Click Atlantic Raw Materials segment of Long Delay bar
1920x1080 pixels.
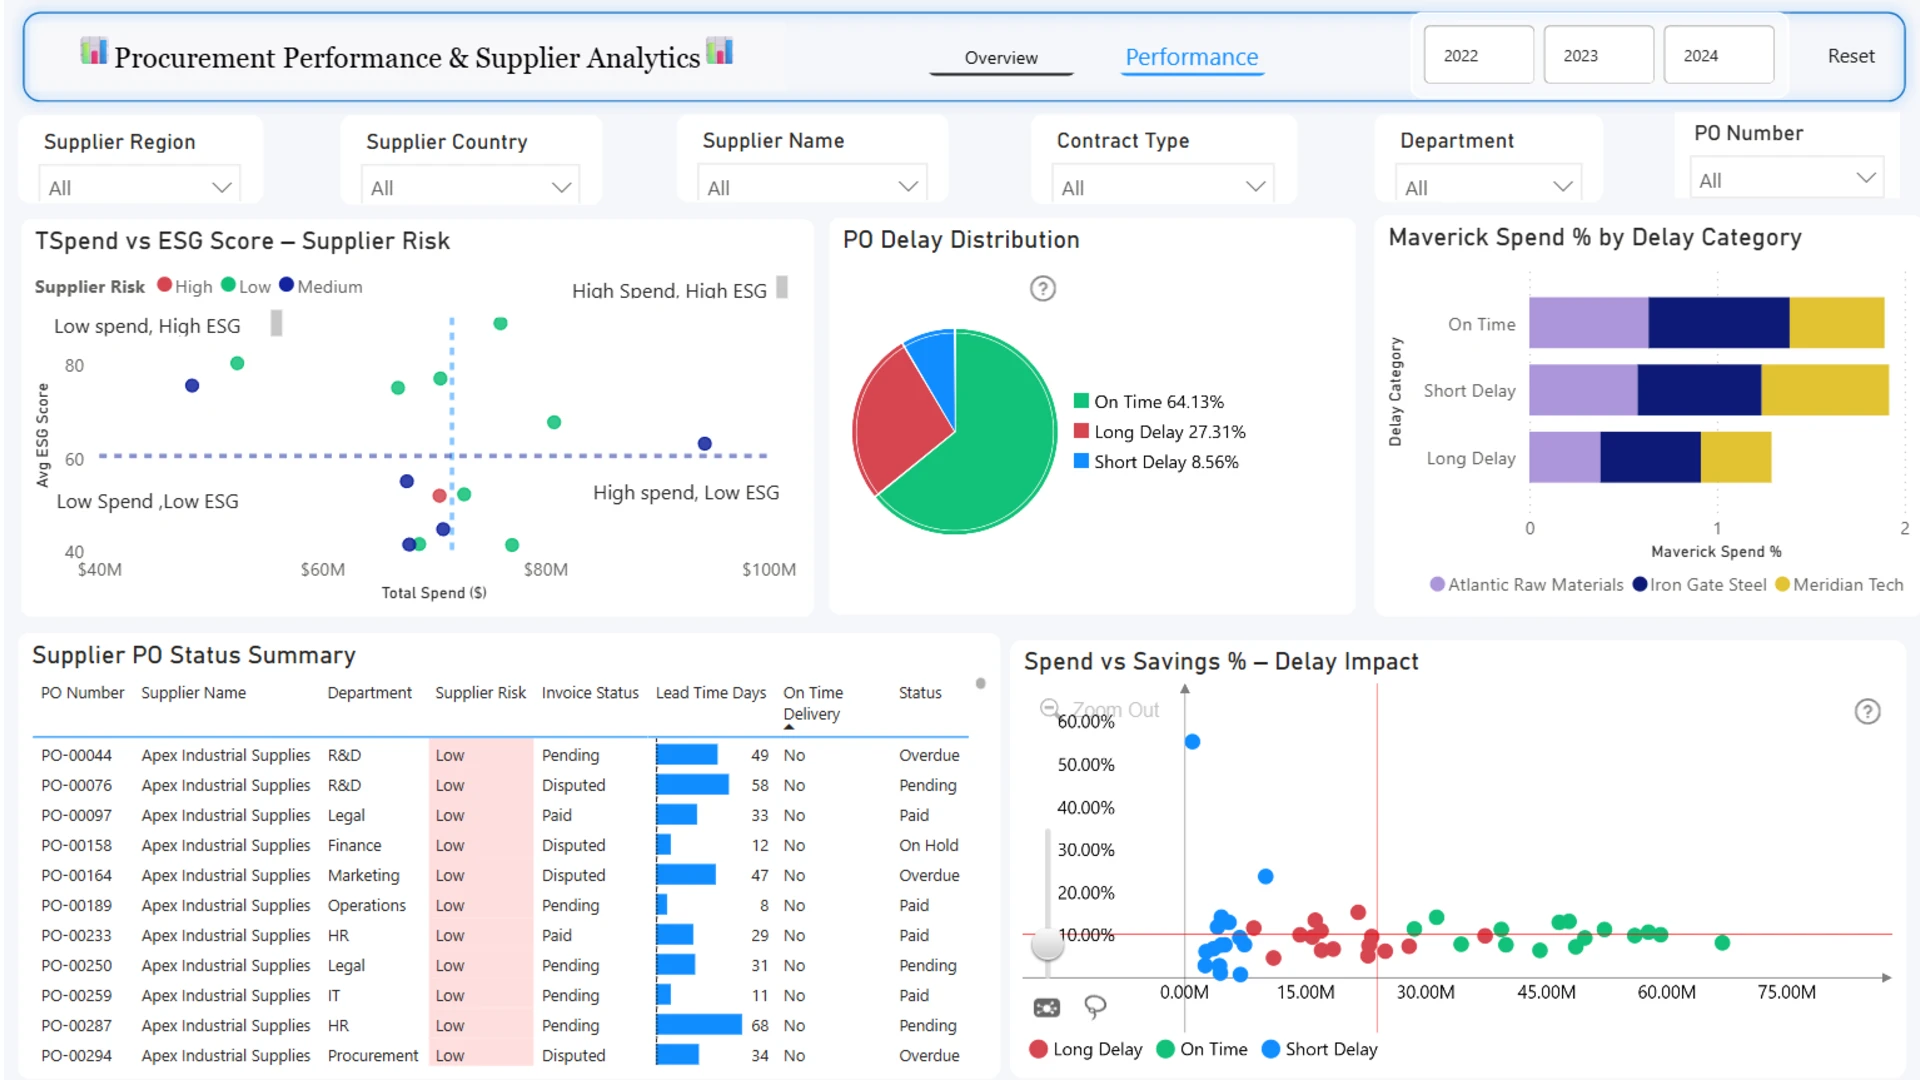pyautogui.click(x=1565, y=457)
